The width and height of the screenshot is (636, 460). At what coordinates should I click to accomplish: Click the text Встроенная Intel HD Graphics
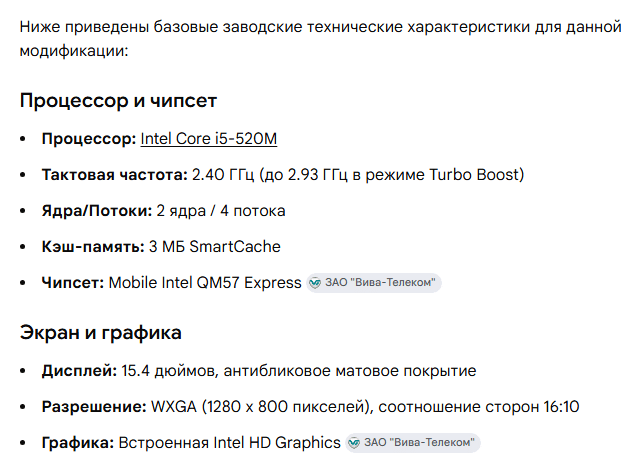(x=230, y=443)
